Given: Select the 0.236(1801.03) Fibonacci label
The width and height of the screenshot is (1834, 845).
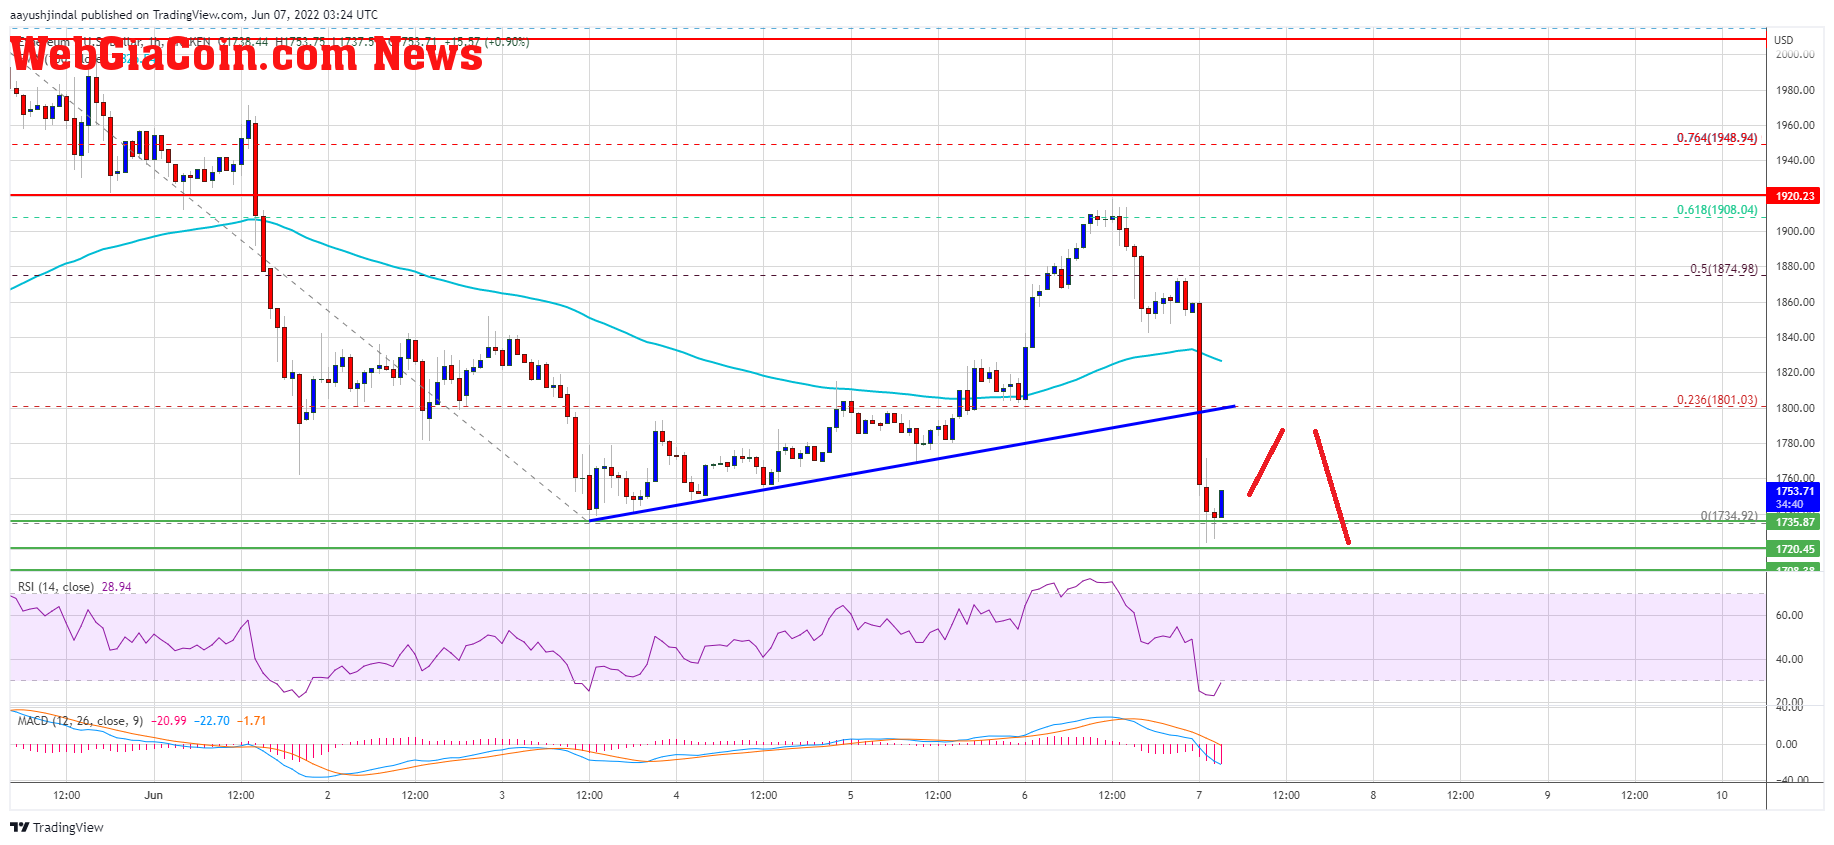Looking at the screenshot, I should 1717,400.
